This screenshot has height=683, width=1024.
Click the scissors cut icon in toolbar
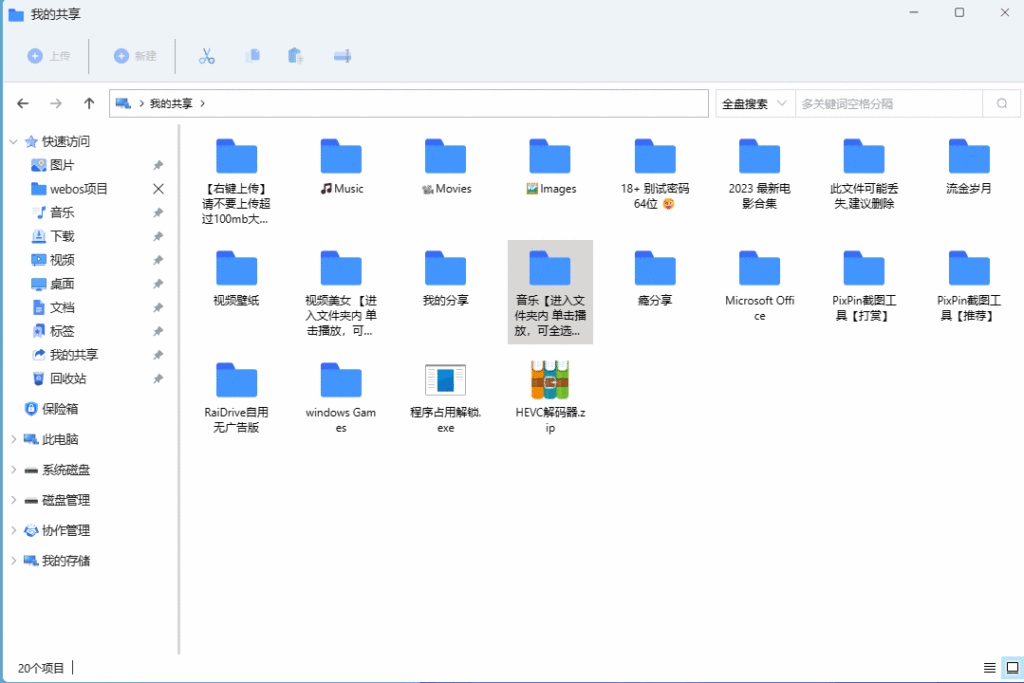[x=207, y=56]
